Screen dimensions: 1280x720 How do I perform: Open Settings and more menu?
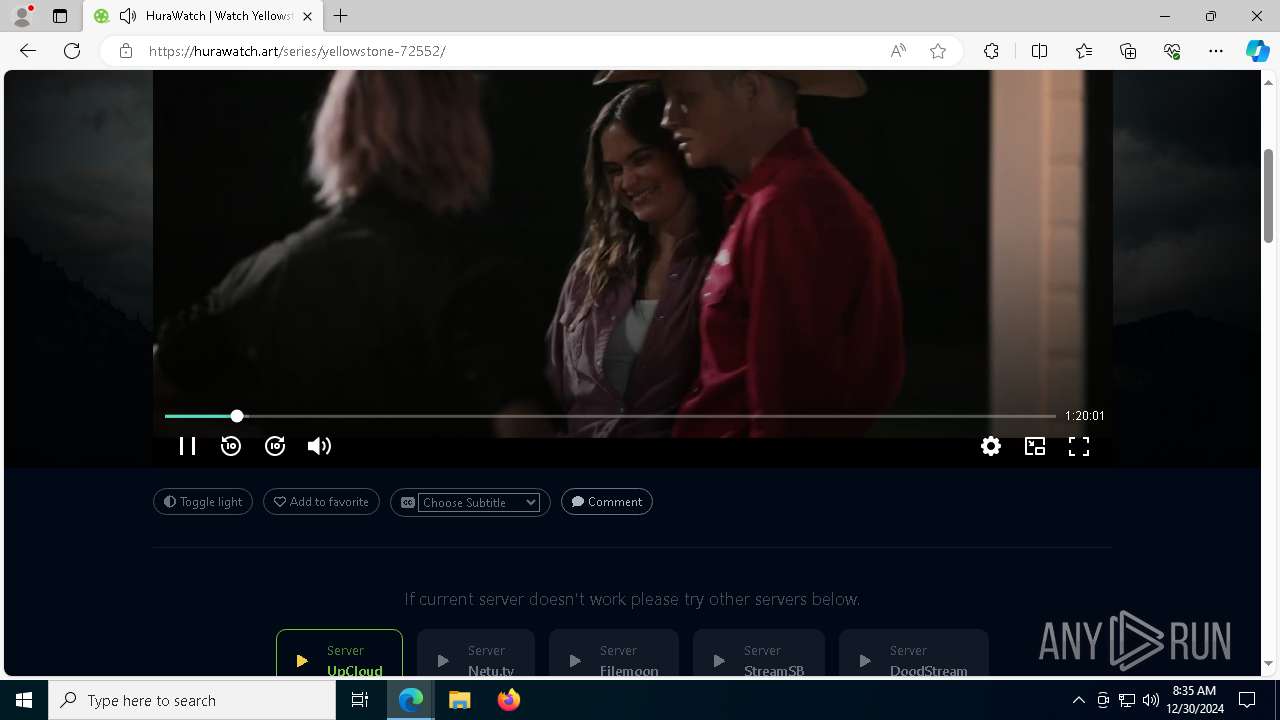click(1216, 51)
